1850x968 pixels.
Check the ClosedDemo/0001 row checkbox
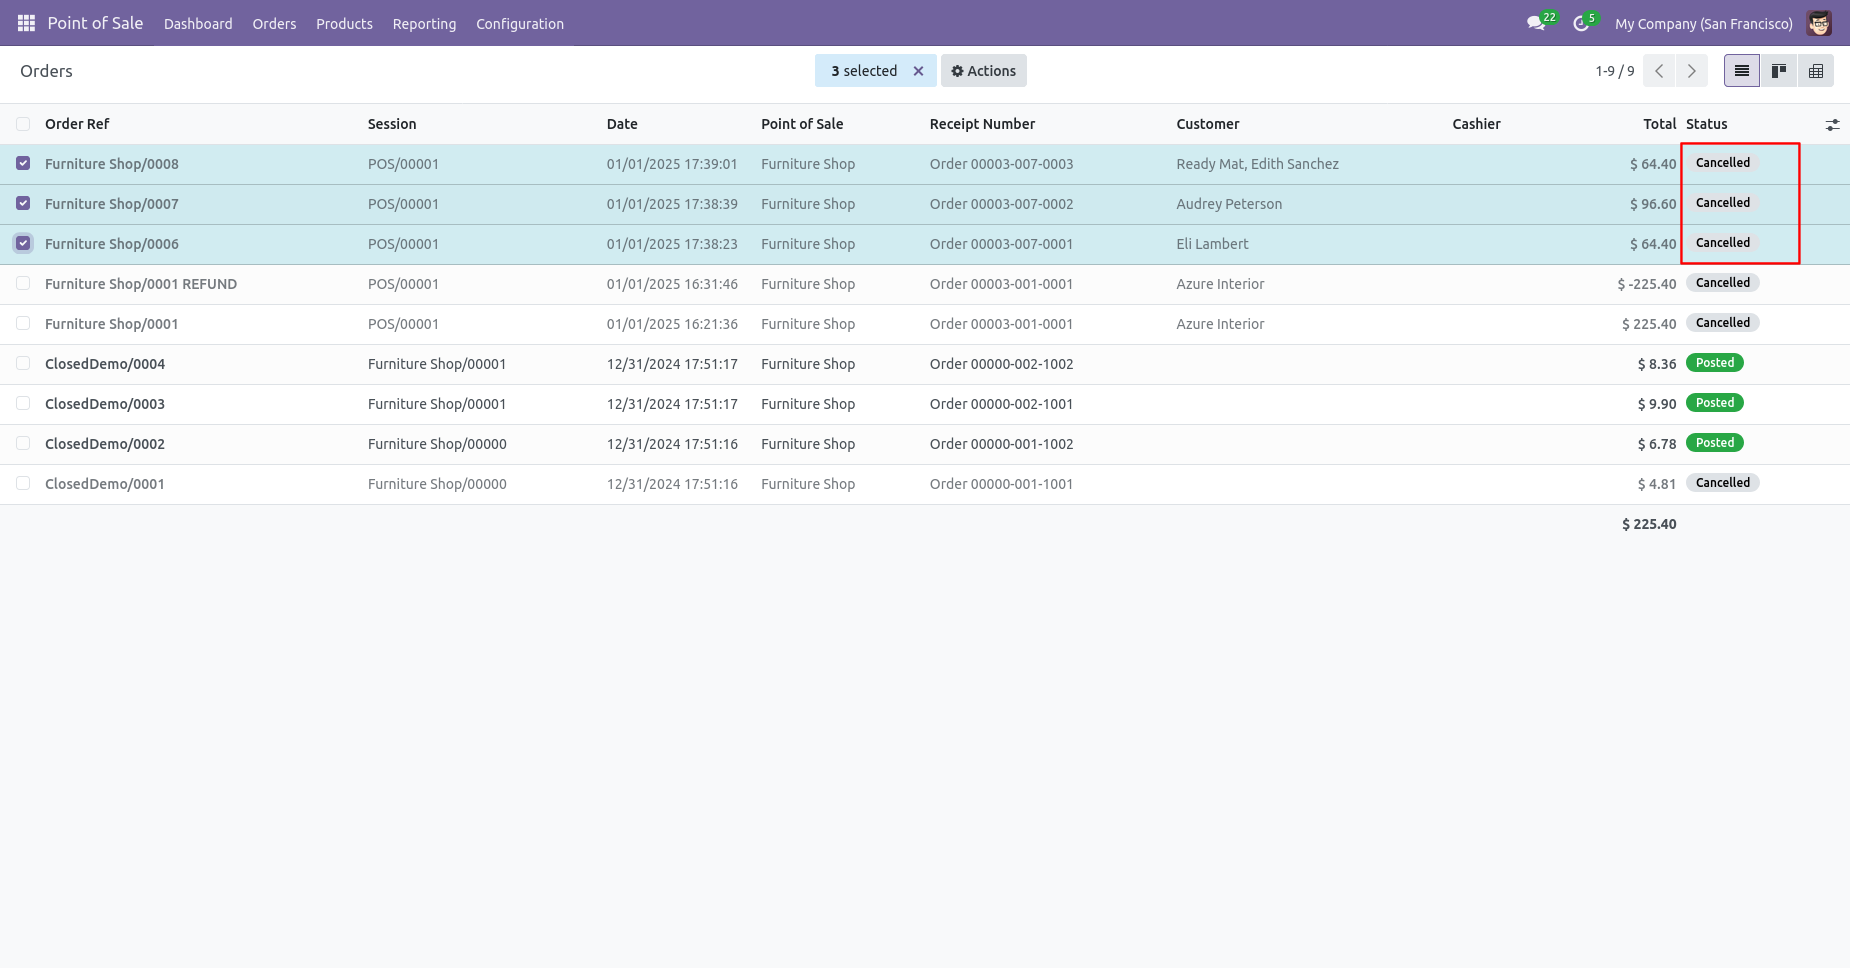[23, 483]
